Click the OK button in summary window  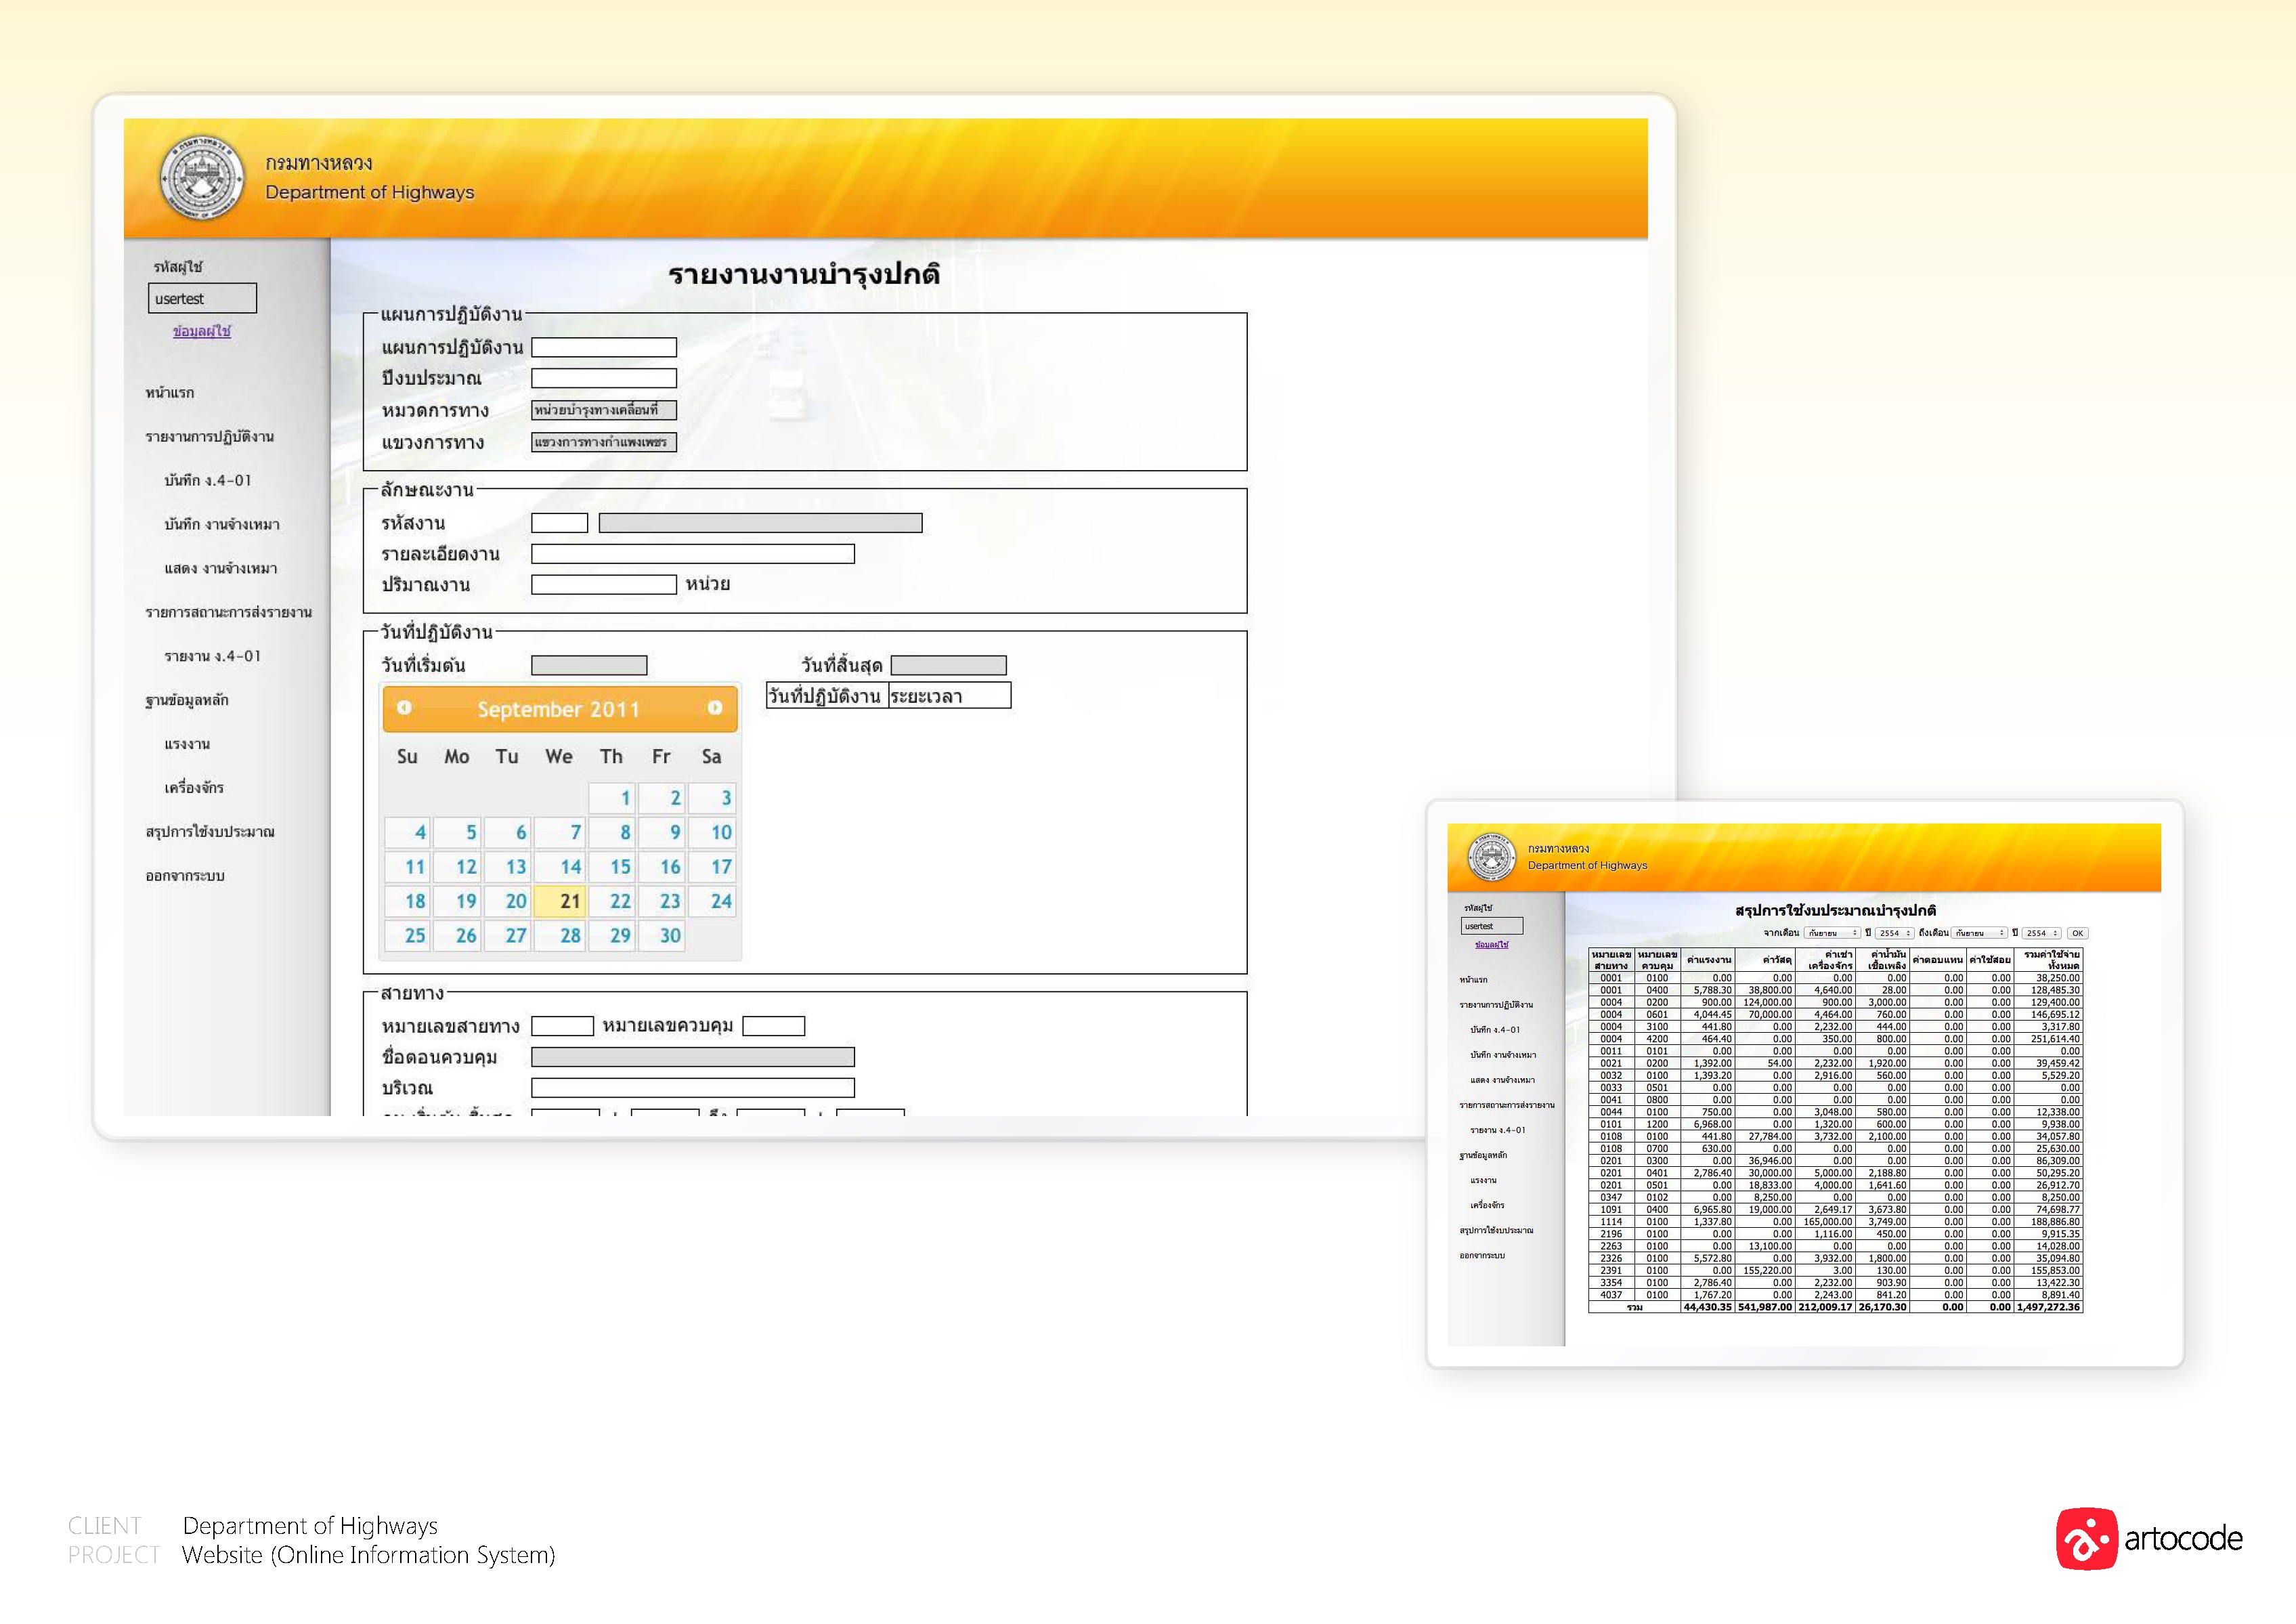click(2077, 933)
